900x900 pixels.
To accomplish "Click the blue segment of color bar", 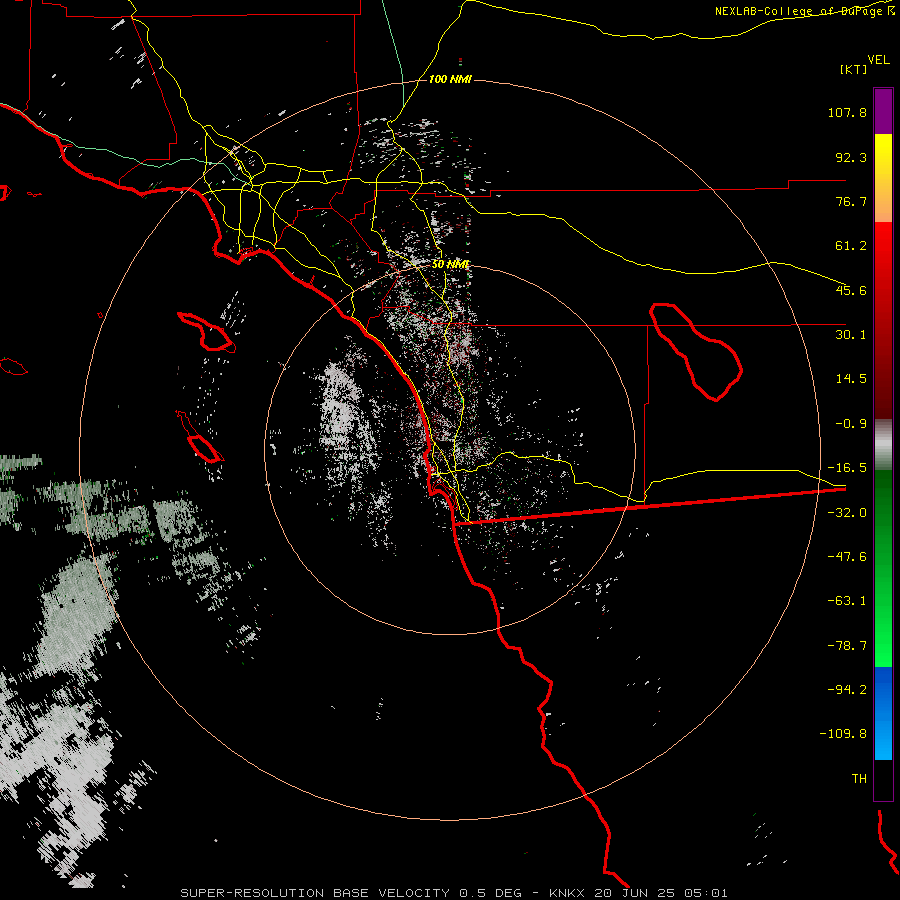I will 883,713.
